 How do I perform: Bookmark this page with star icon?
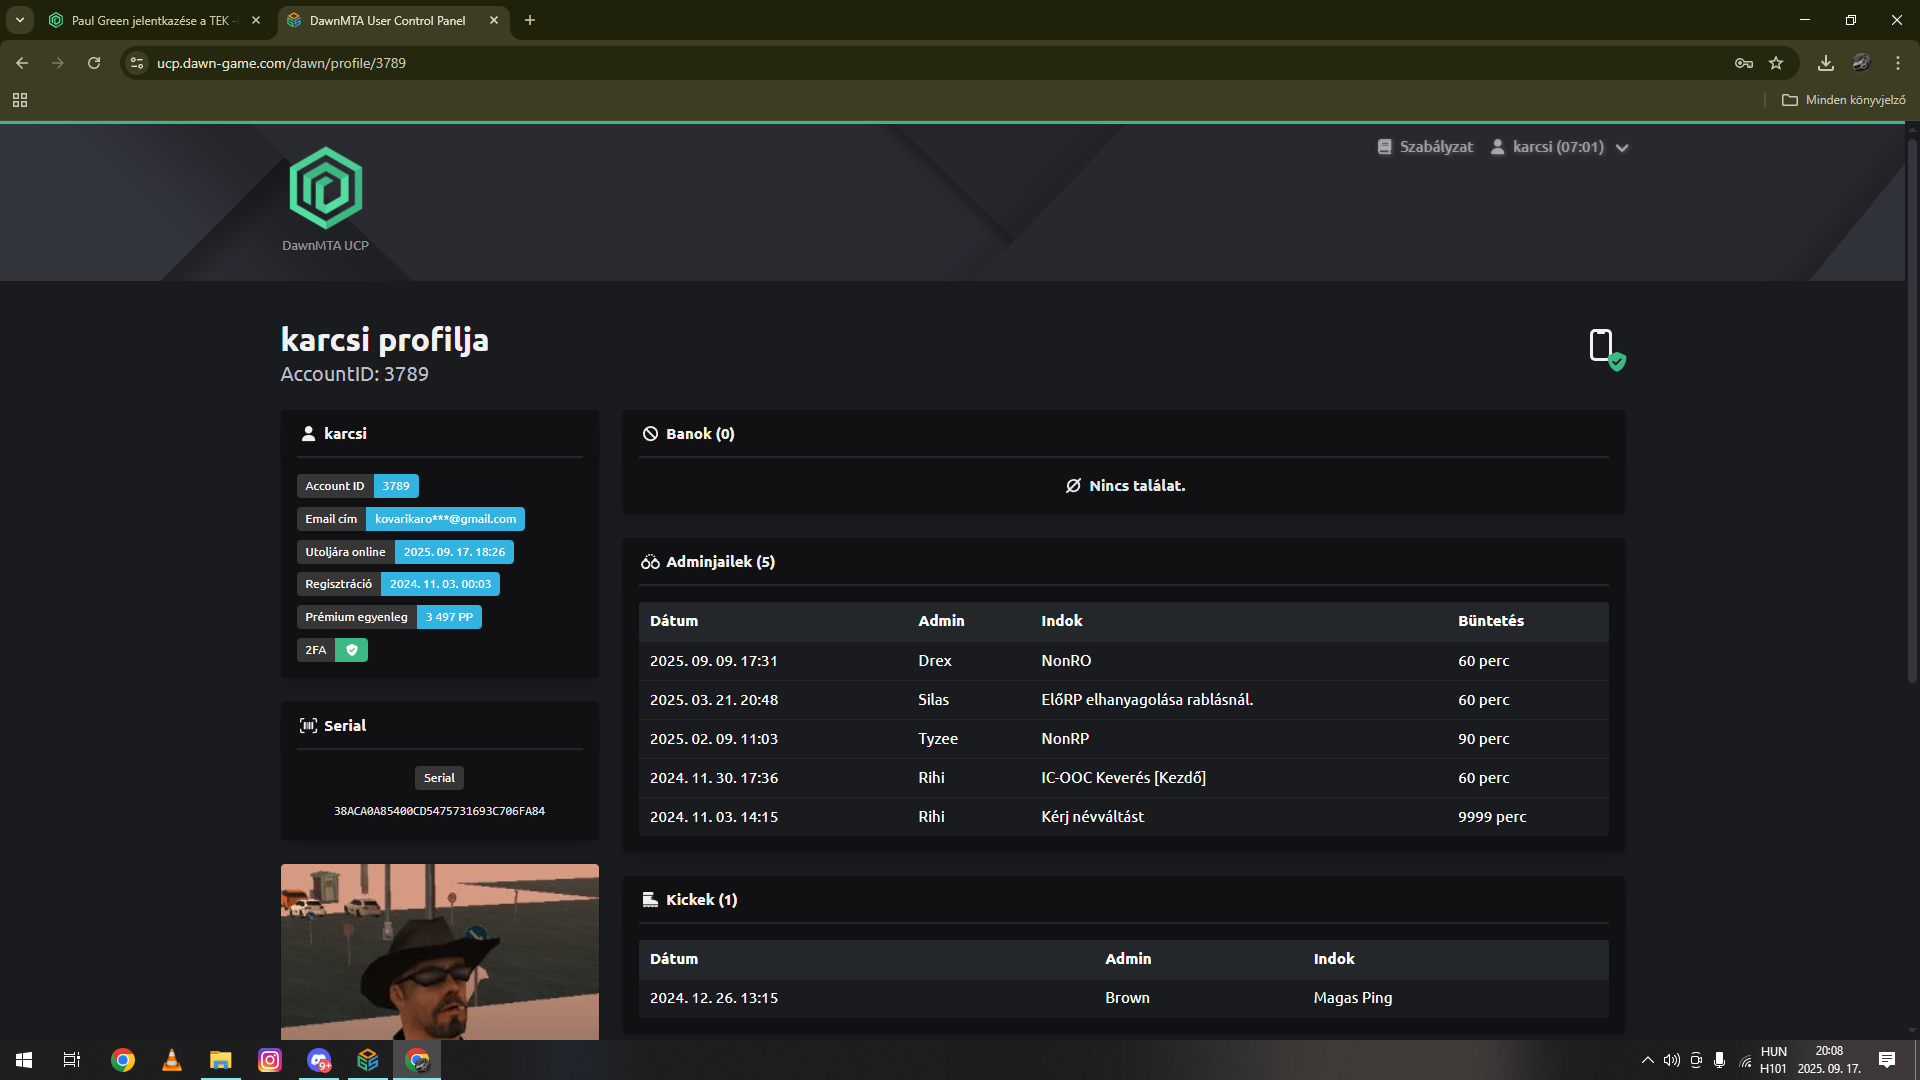(1776, 63)
